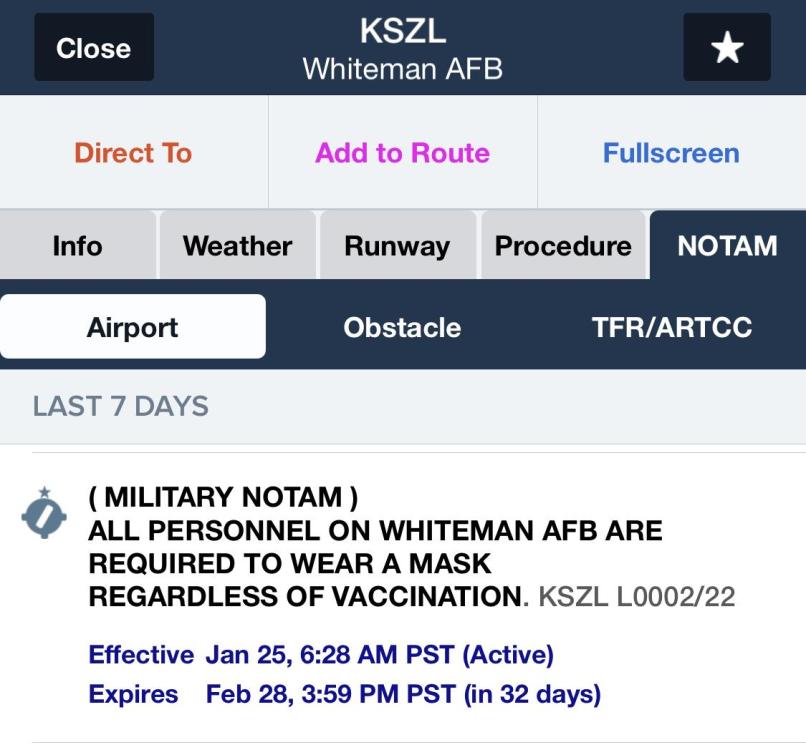Tap the Effective Jan 25 time line

pyautogui.click(x=321, y=655)
